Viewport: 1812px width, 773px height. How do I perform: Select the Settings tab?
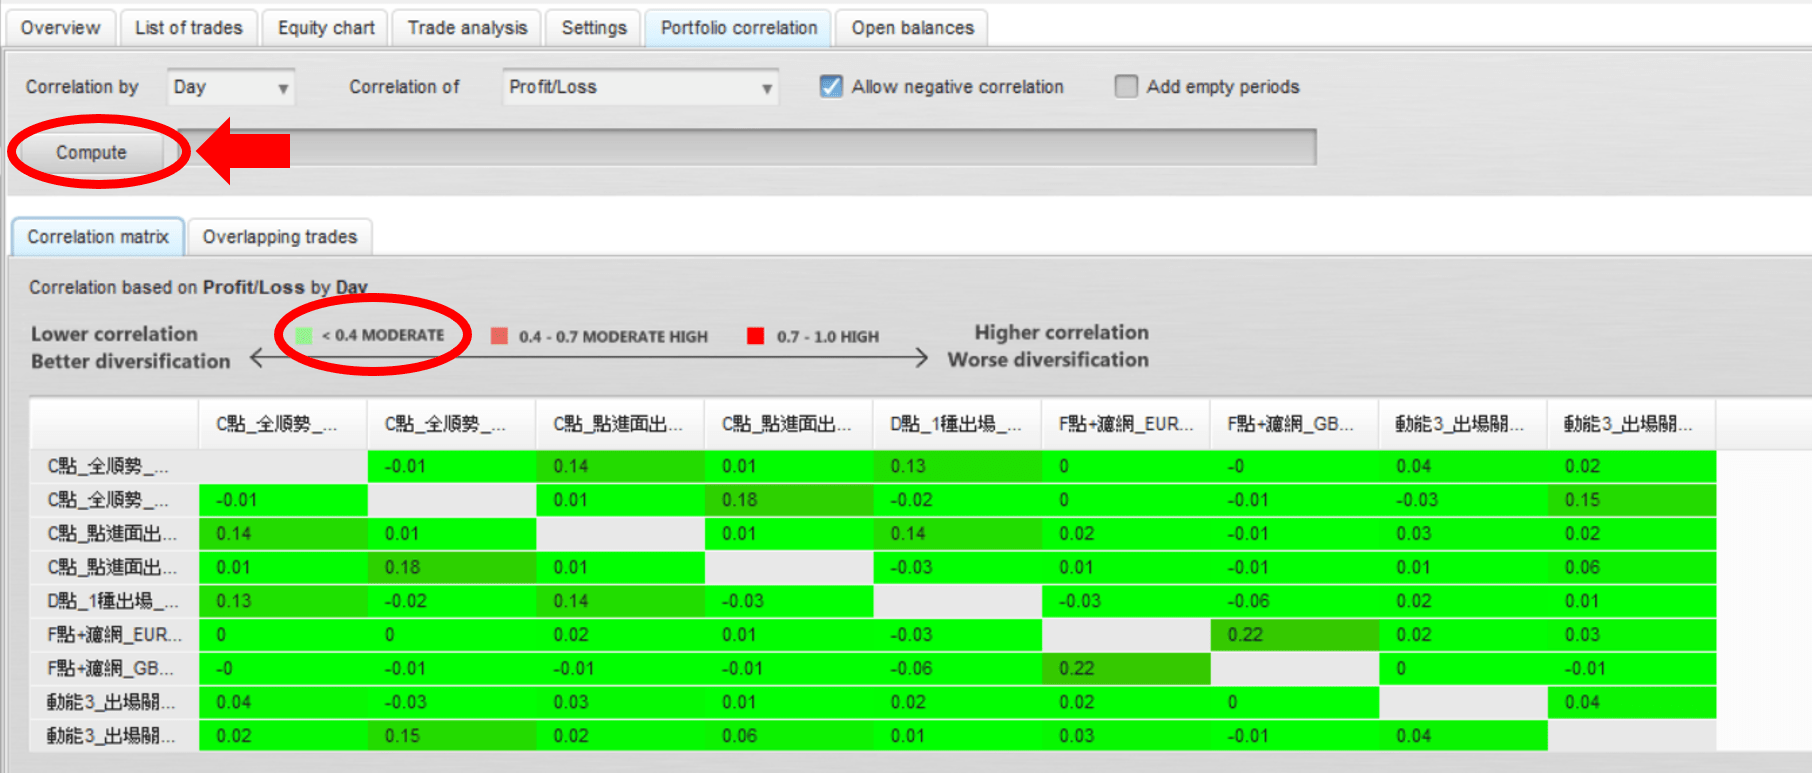(x=593, y=28)
